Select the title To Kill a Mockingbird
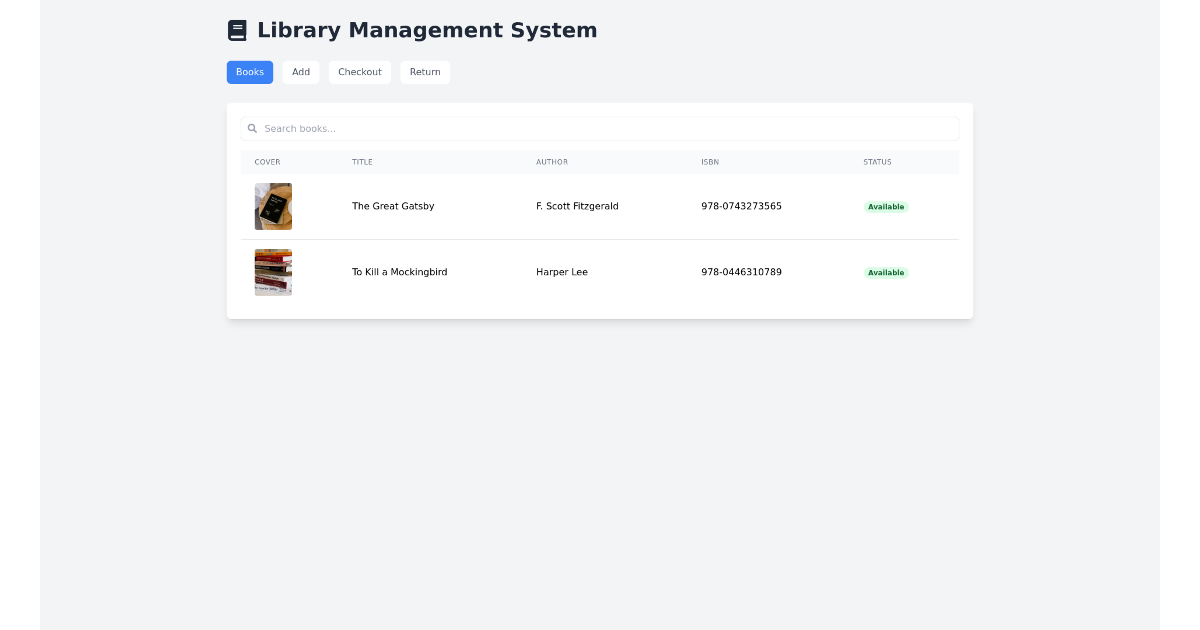Screen dimensions: 1200x630 399,271
